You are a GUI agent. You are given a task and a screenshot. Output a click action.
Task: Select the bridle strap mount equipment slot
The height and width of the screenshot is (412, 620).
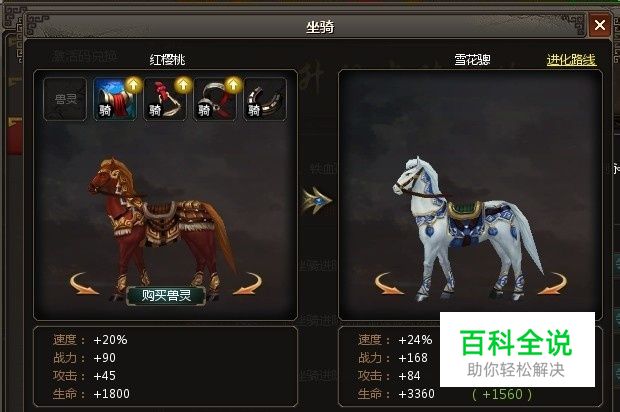[x=215, y=99]
